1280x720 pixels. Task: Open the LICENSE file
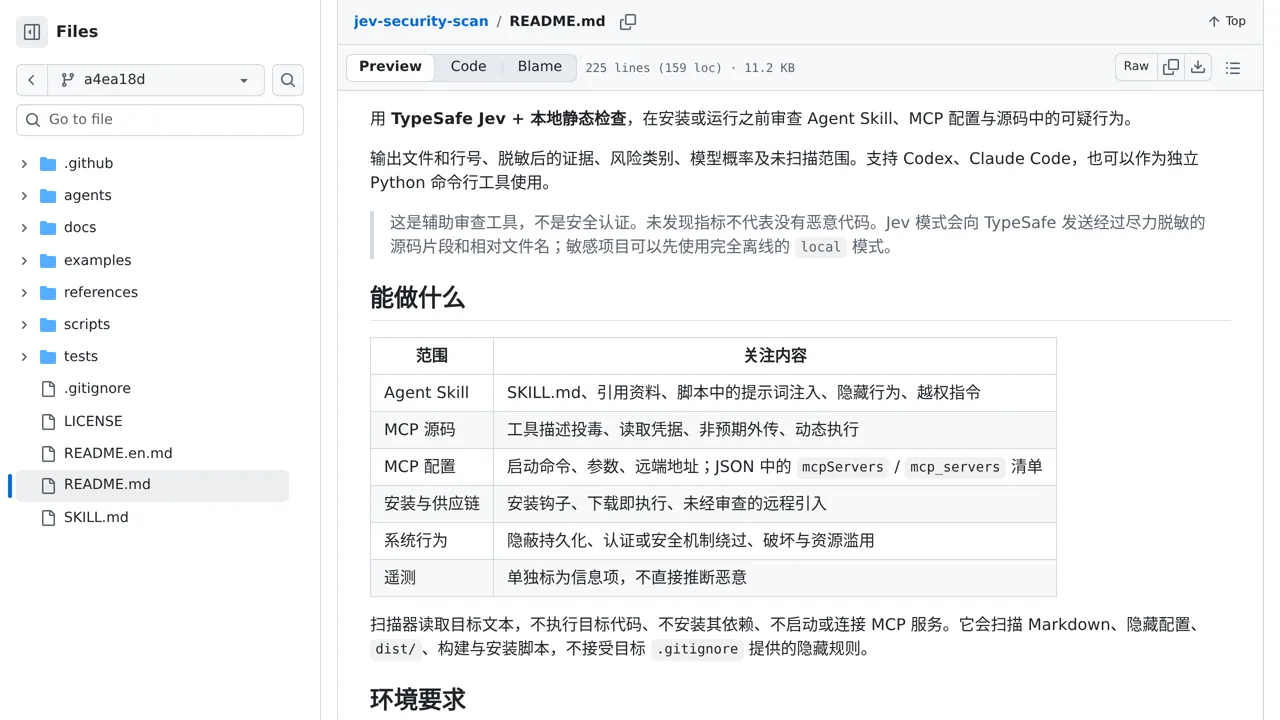(93, 421)
